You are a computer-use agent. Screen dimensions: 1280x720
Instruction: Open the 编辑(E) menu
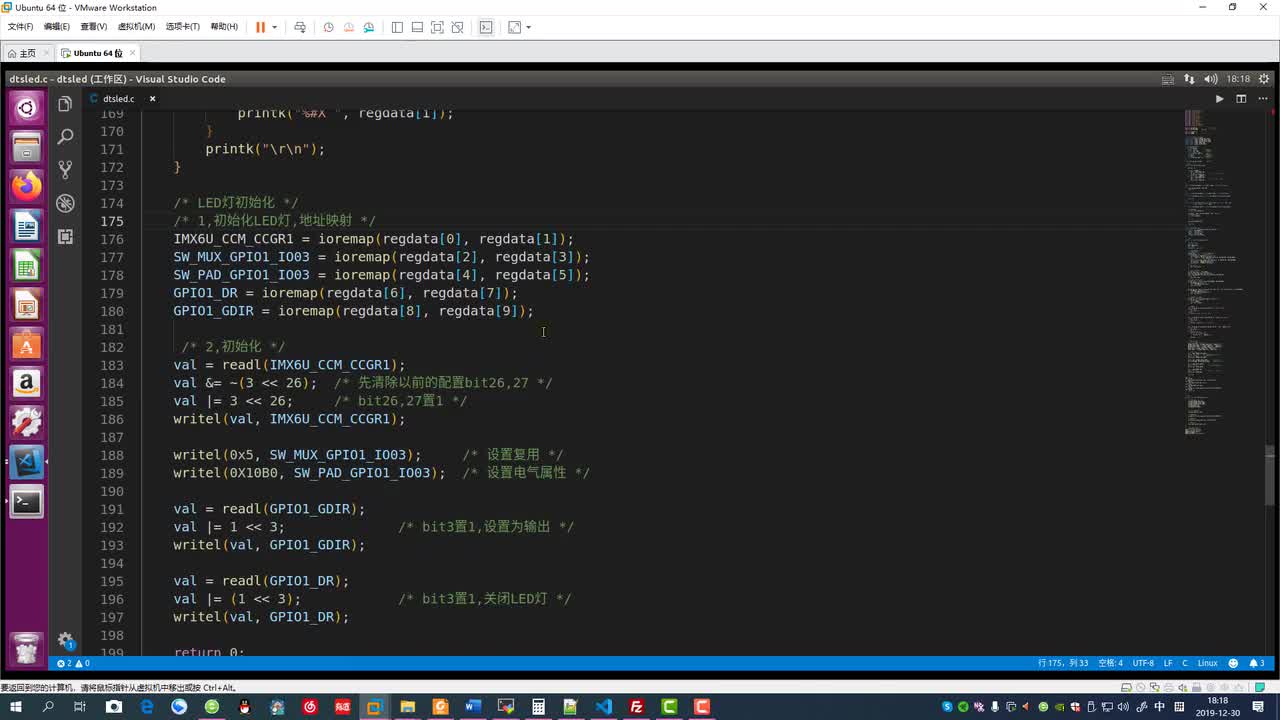[57, 27]
